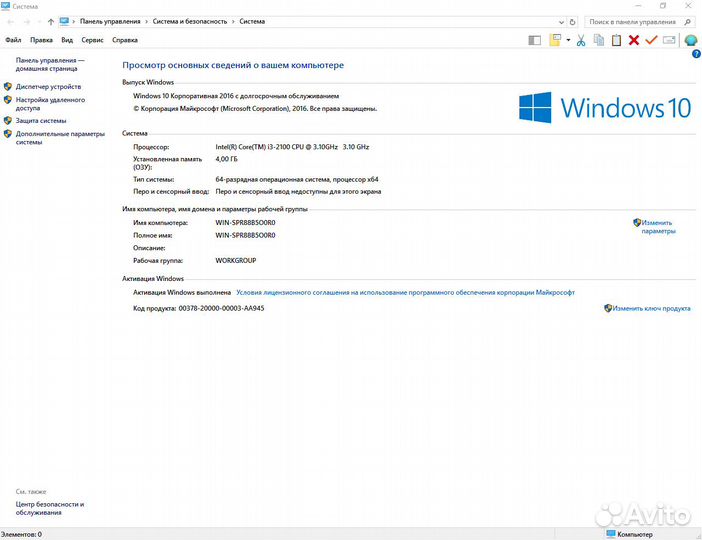Click the gray envelope toolbar icon
Viewport: 702px width, 540px height.
click(669, 40)
